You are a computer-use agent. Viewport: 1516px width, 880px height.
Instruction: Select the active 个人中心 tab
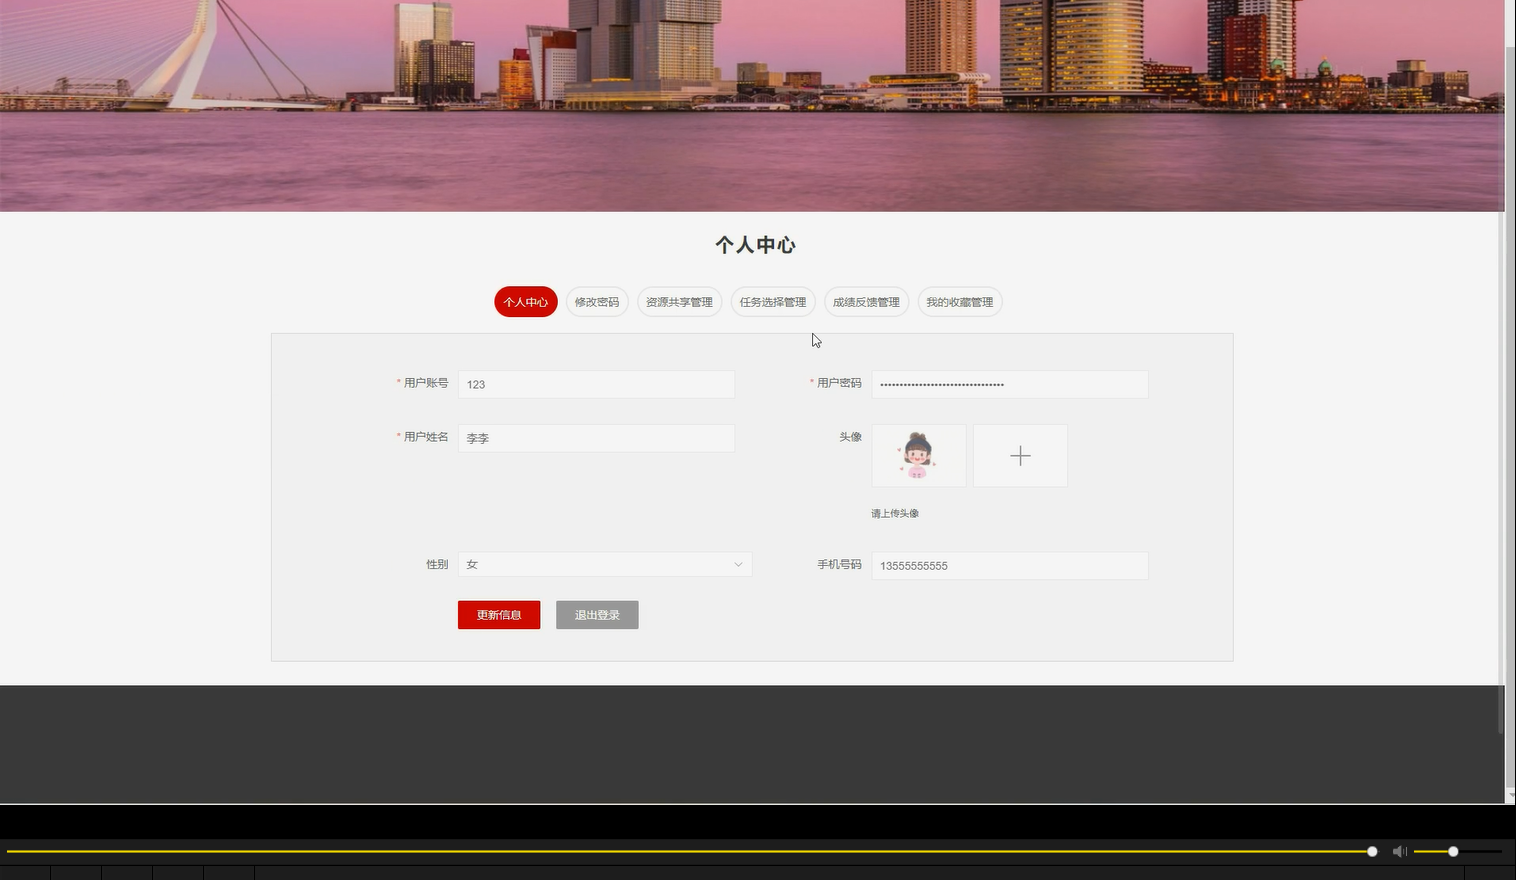pos(524,301)
